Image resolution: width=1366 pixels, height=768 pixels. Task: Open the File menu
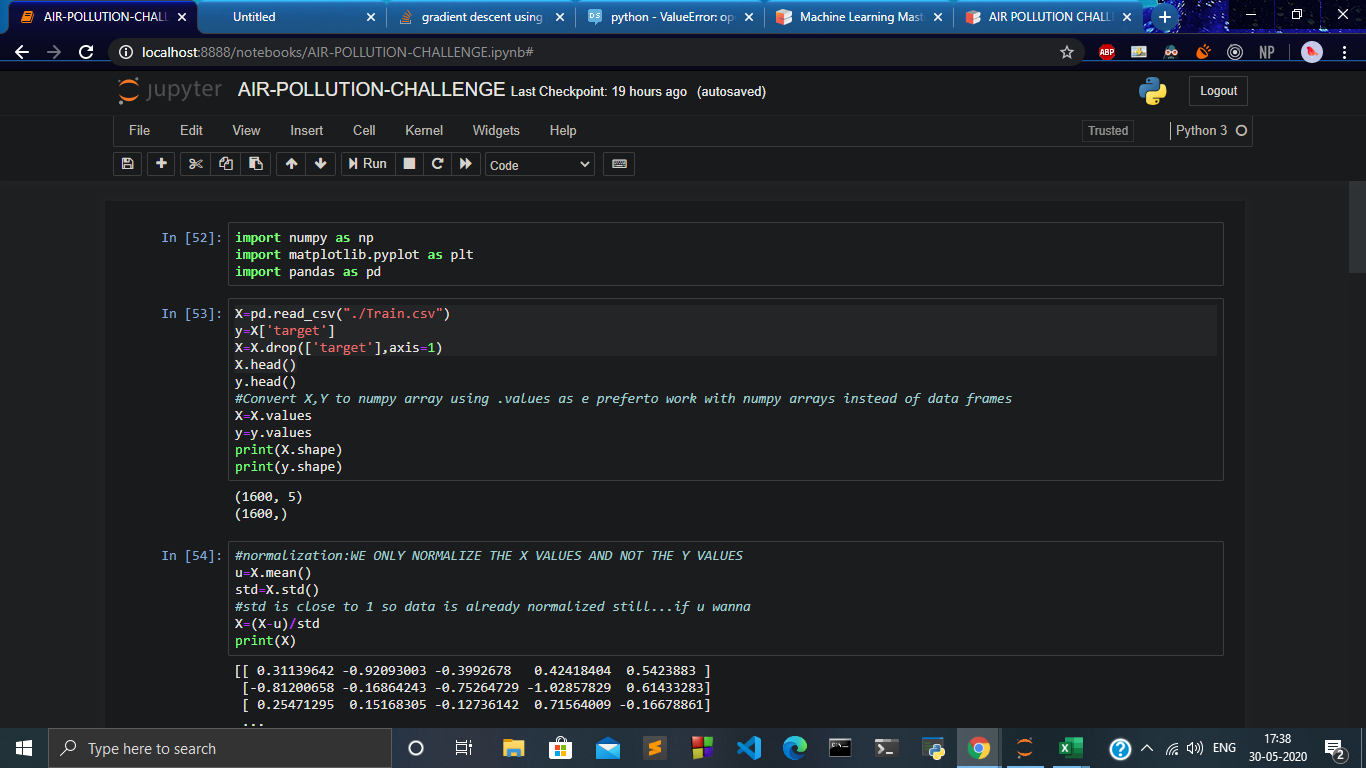tap(139, 131)
